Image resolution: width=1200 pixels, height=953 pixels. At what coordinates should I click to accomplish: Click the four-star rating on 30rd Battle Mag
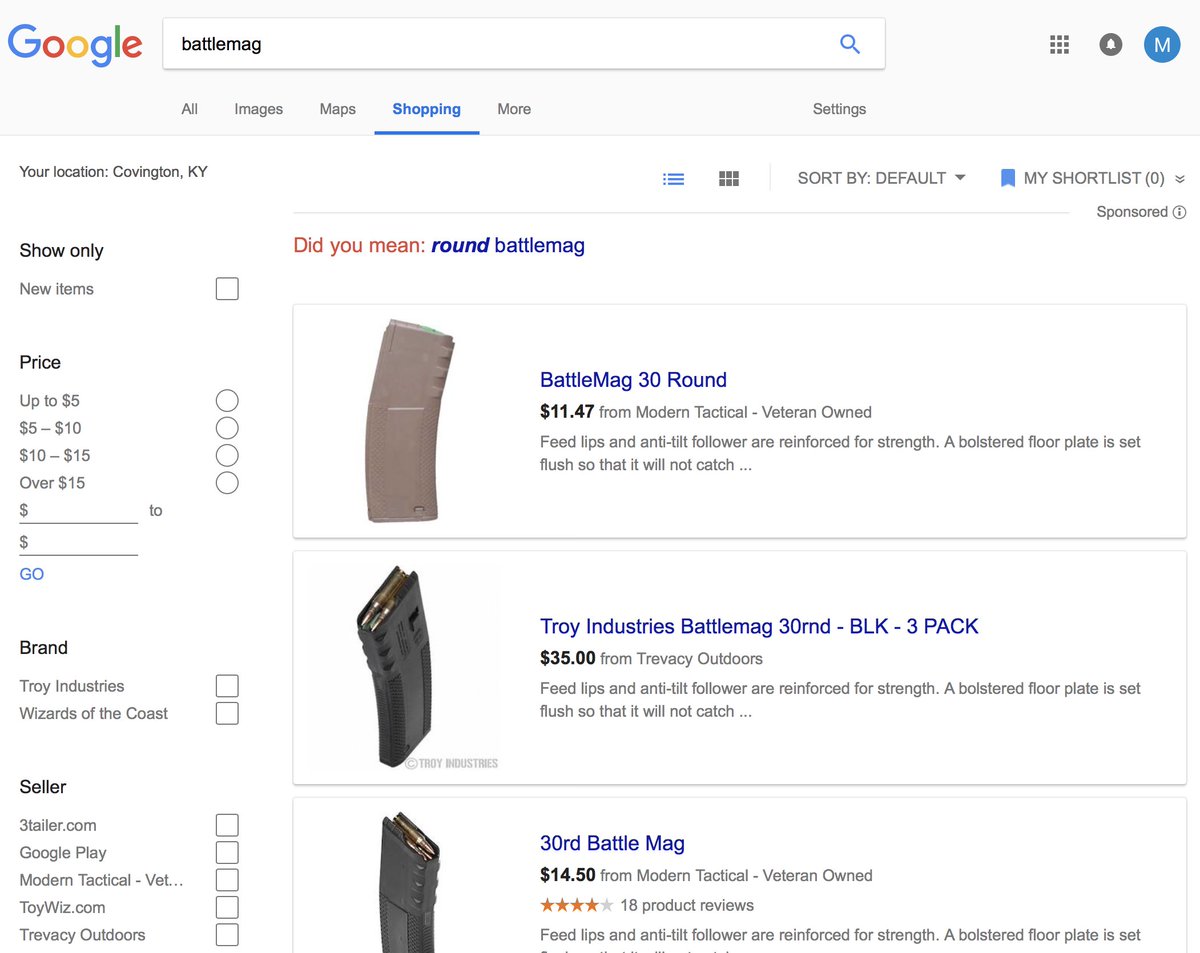coord(577,906)
